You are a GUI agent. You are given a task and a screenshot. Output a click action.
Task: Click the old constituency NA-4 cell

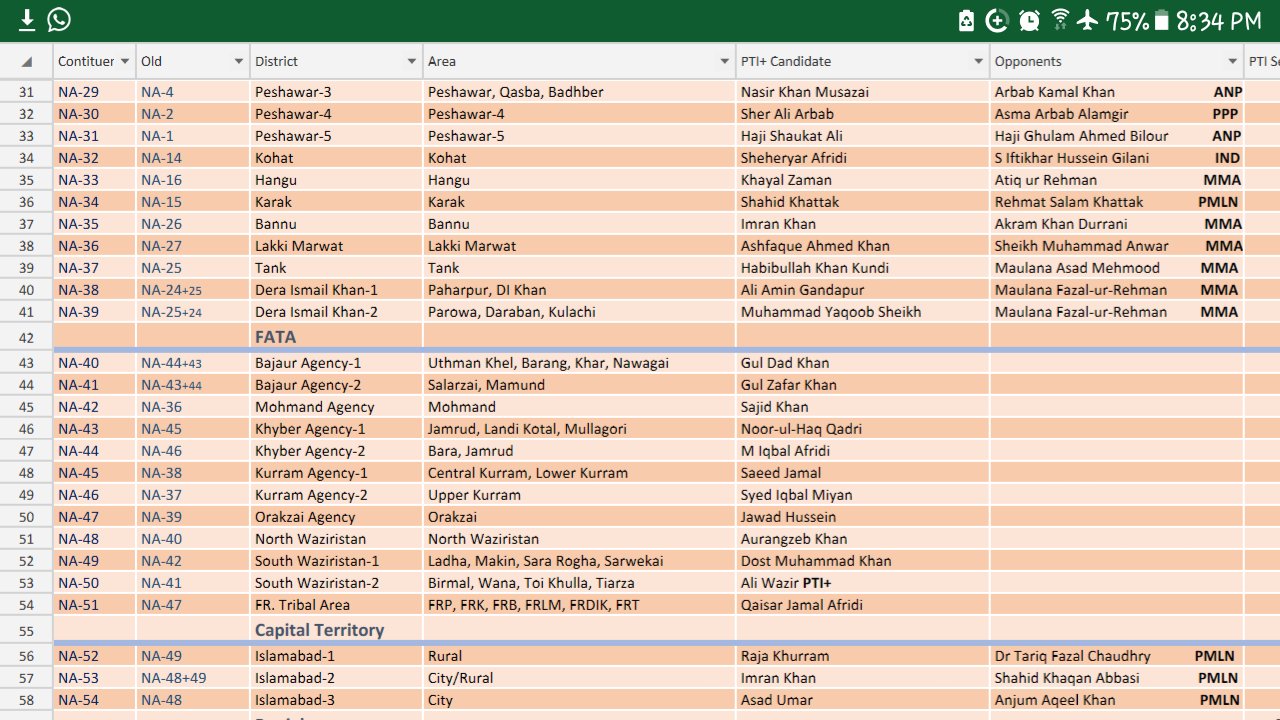pyautogui.click(x=193, y=92)
